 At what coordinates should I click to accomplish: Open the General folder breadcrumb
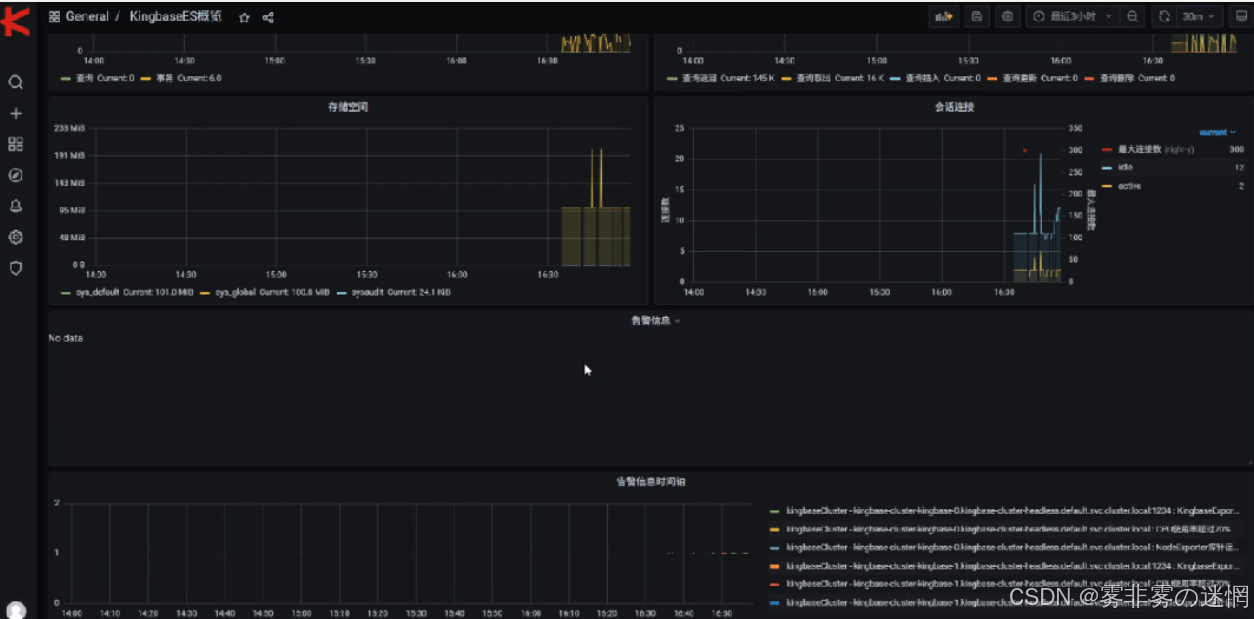coord(87,17)
